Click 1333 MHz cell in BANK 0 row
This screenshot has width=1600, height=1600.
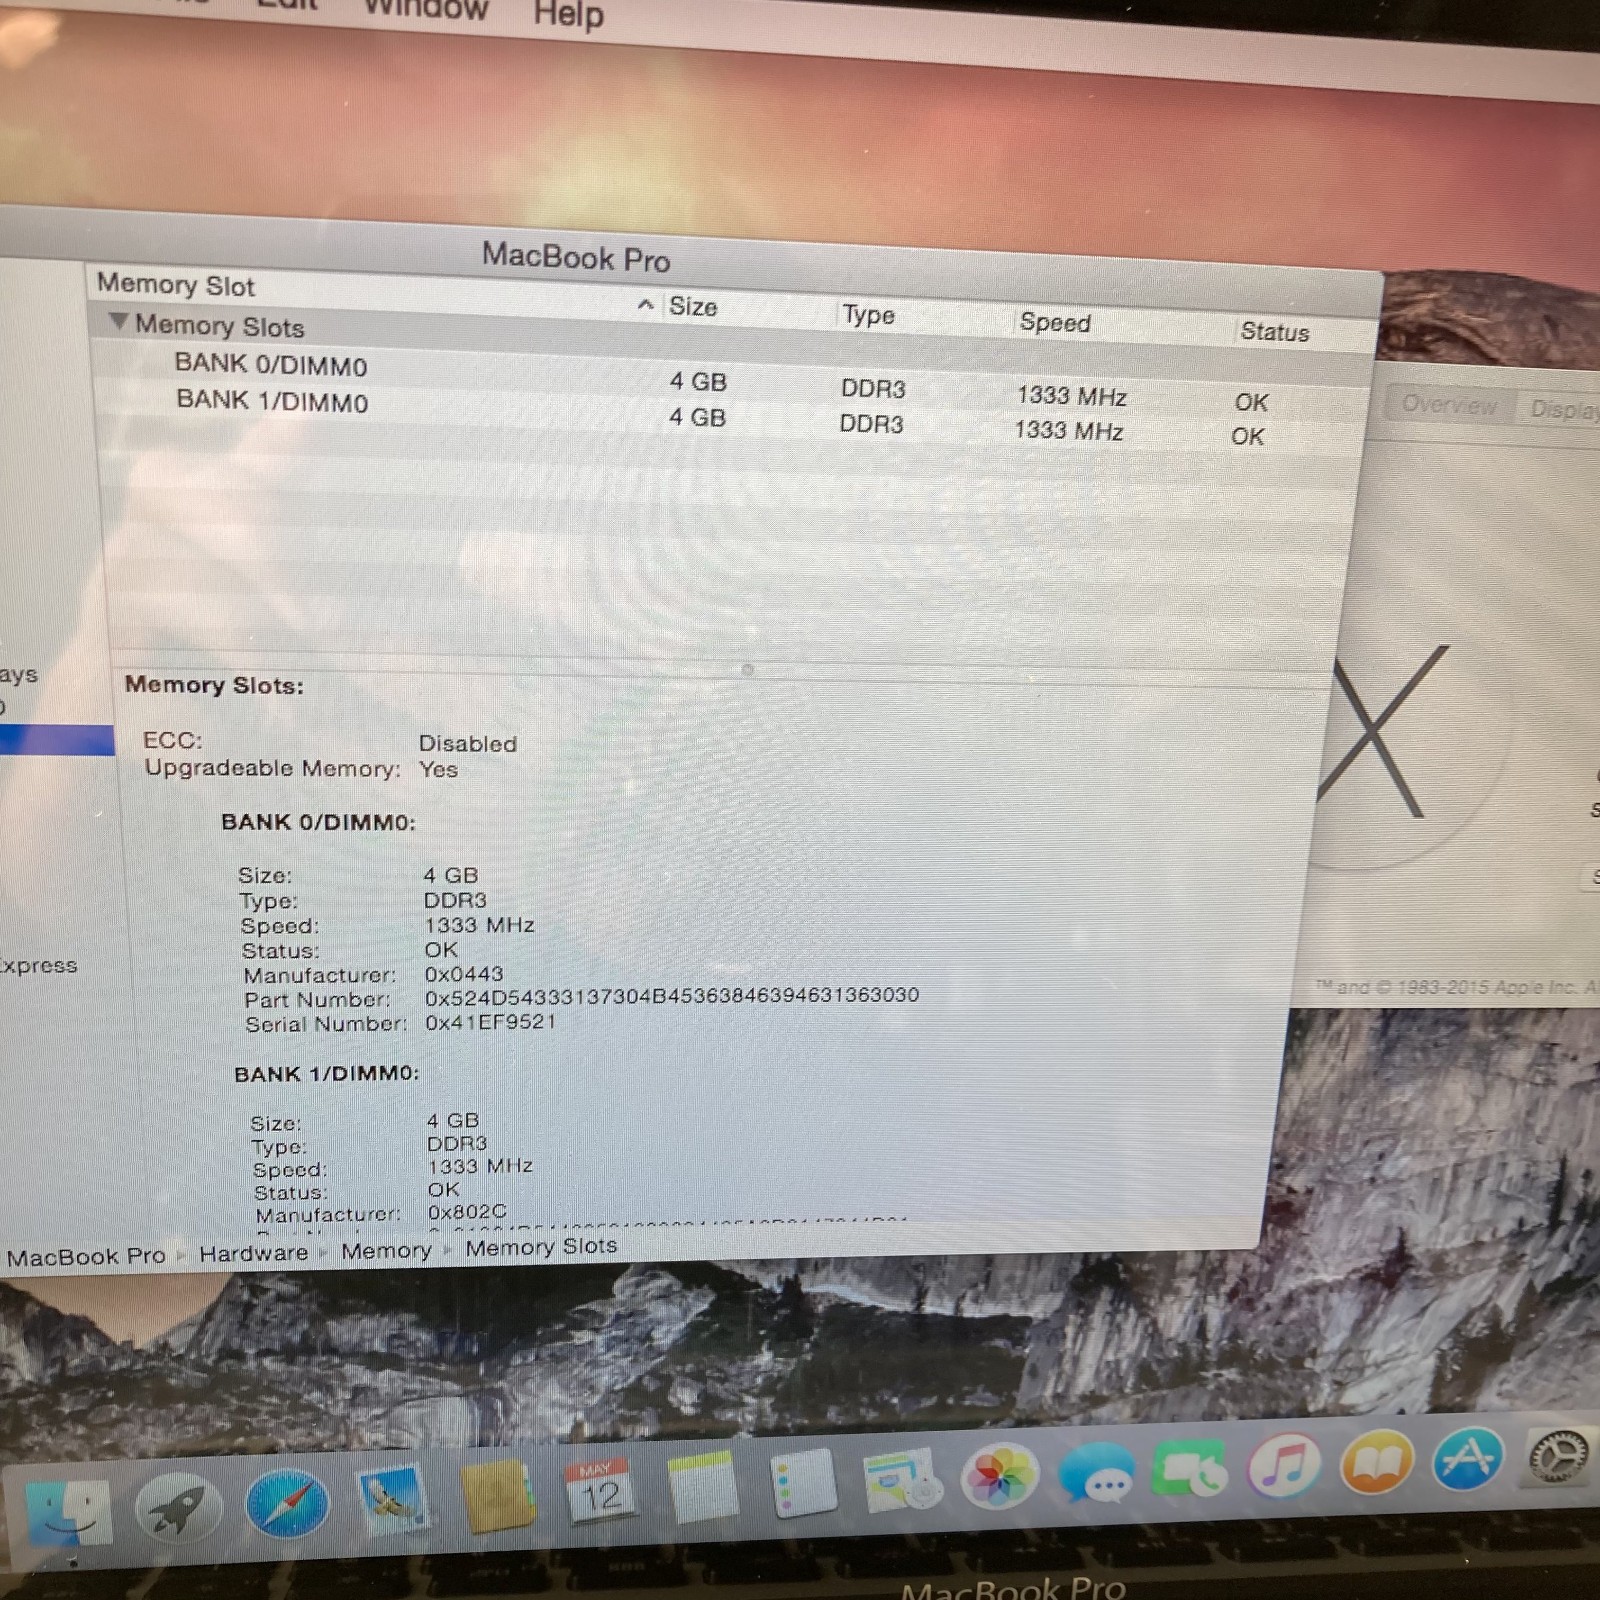1072,396
